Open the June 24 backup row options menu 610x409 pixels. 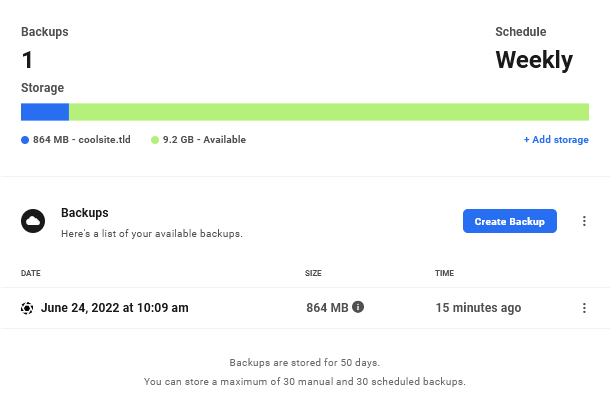coord(584,308)
